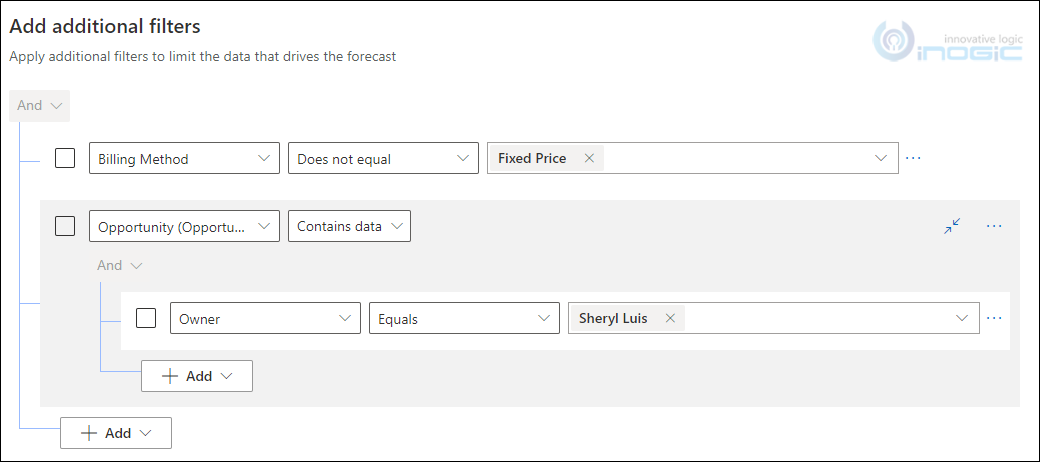Select the Owner row checkbox
This screenshot has height=462, width=1040.
click(146, 318)
